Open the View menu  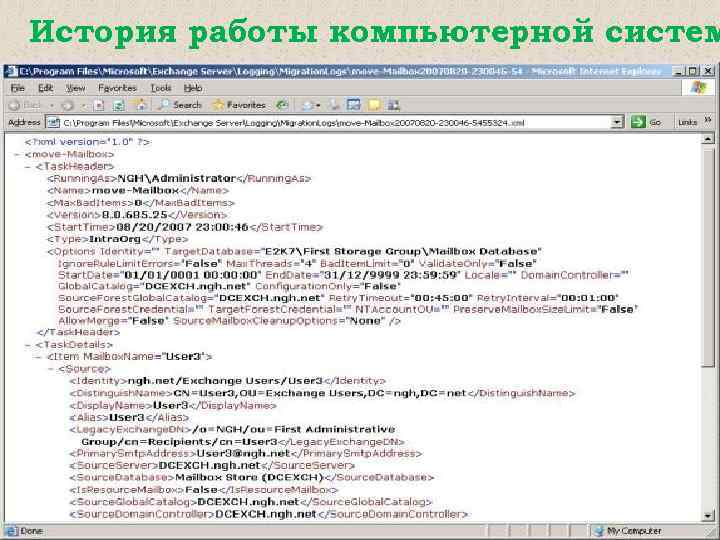75,88
